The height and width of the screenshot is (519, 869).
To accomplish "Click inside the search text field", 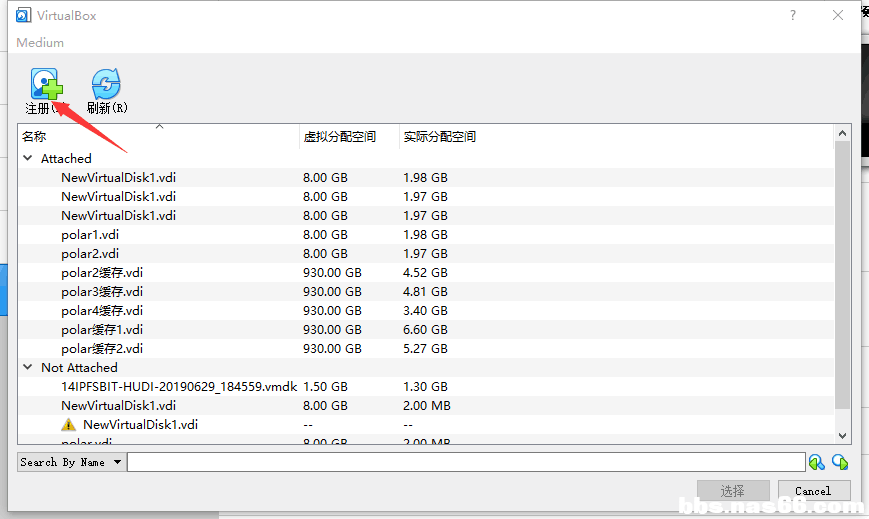I will pos(465,462).
